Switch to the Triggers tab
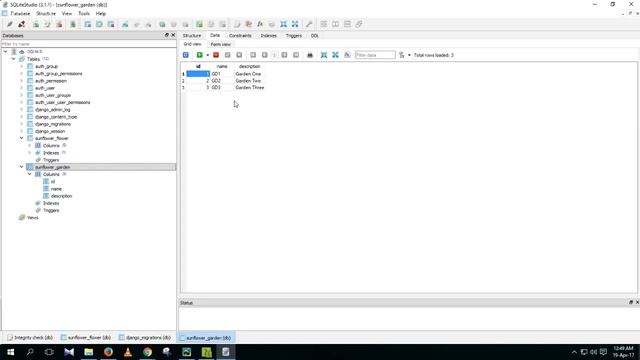 pos(294,36)
